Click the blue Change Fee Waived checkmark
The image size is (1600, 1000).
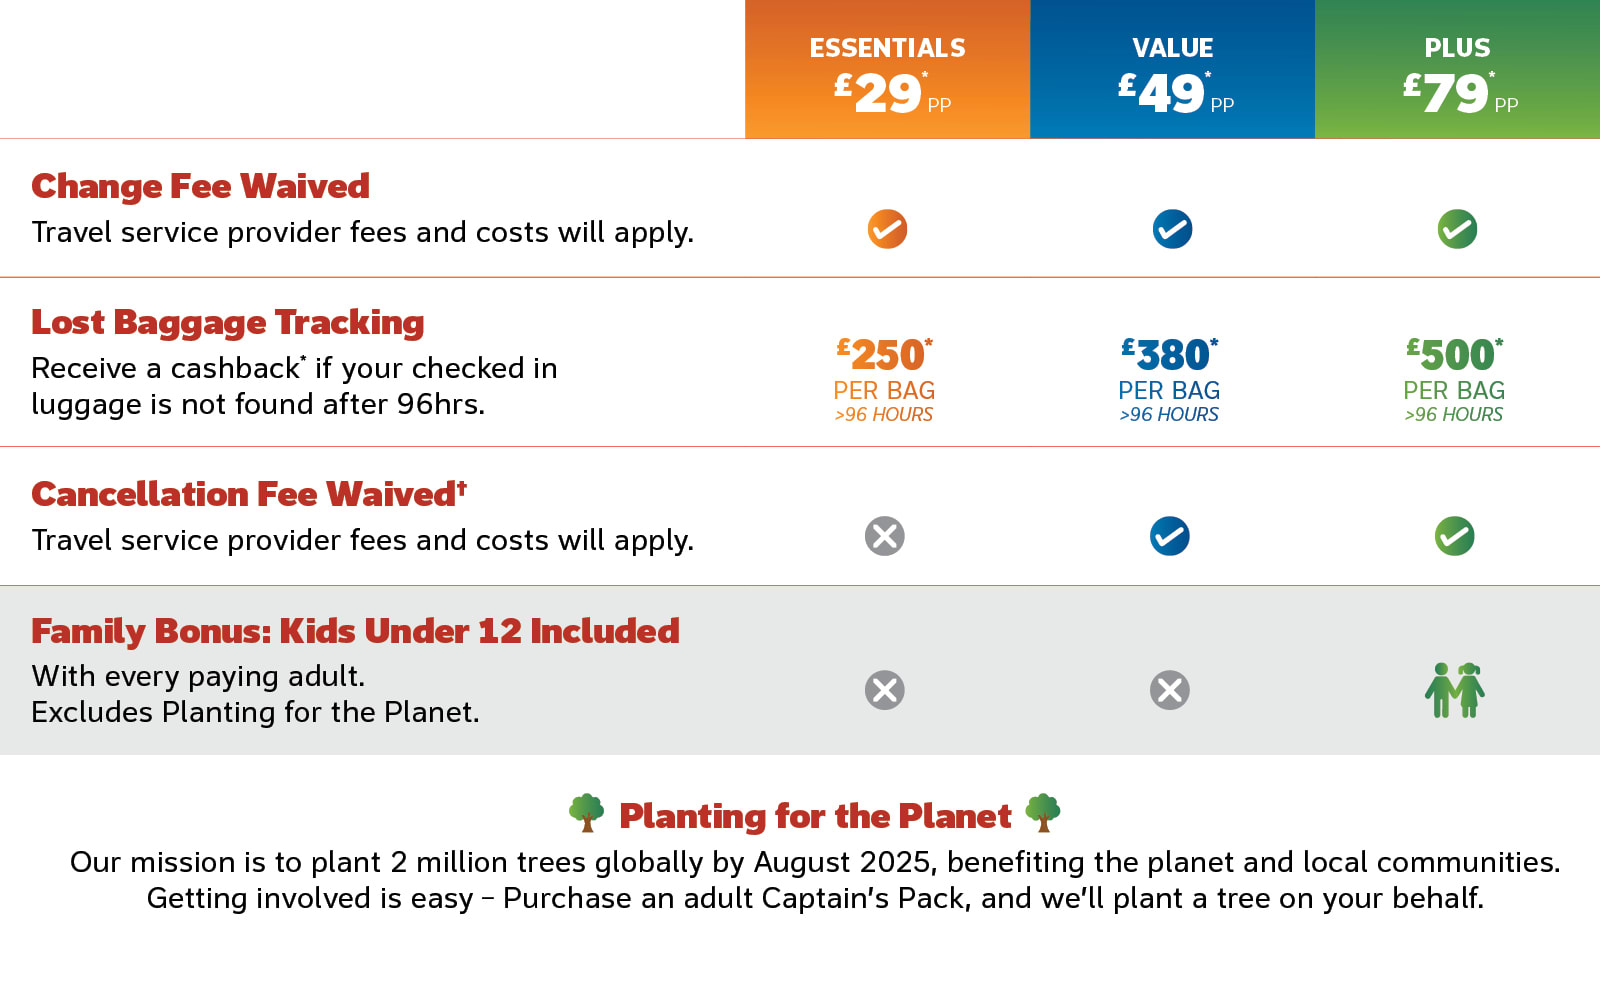[1172, 229]
